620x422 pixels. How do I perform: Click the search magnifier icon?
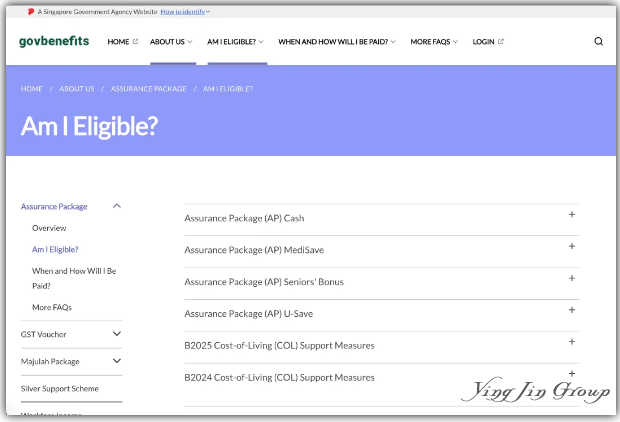[x=598, y=42]
